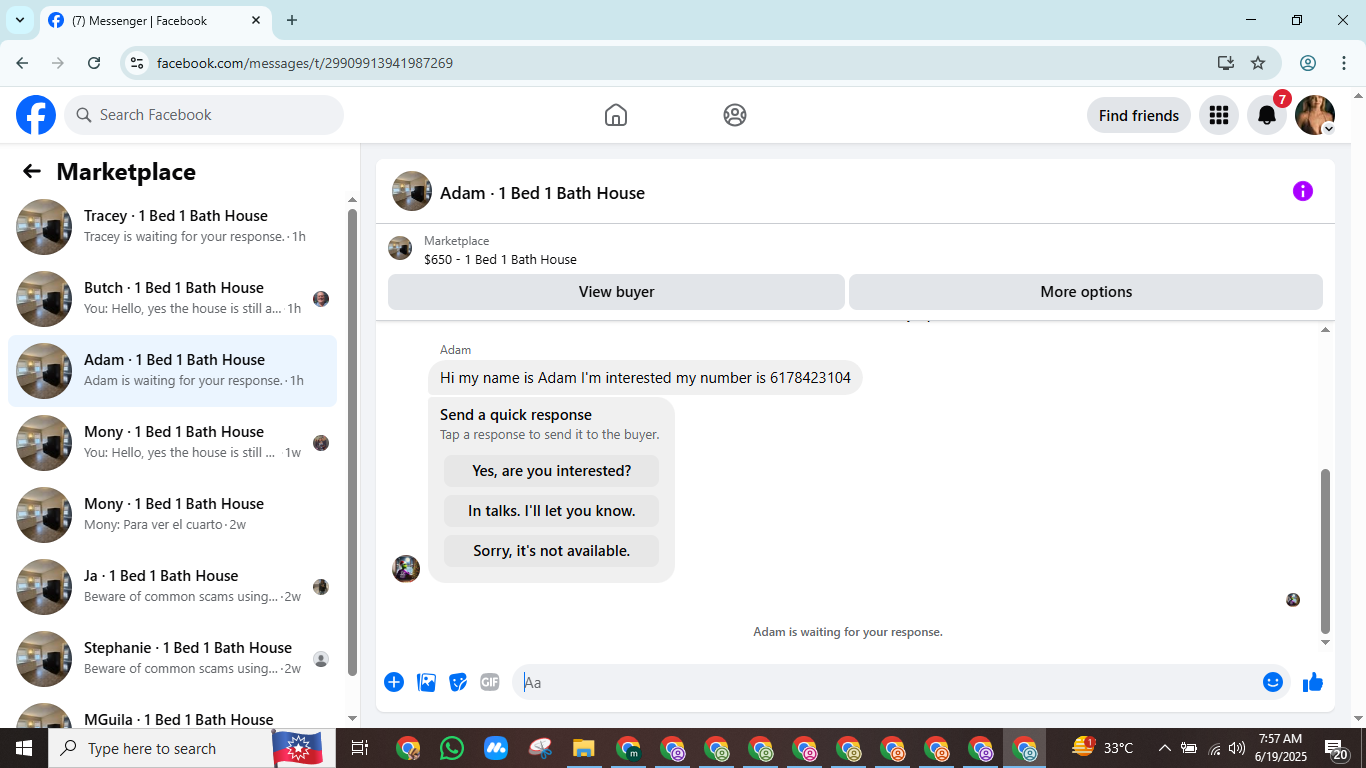
Task: Open Mony conversation from 1w ago
Action: click(x=172, y=443)
